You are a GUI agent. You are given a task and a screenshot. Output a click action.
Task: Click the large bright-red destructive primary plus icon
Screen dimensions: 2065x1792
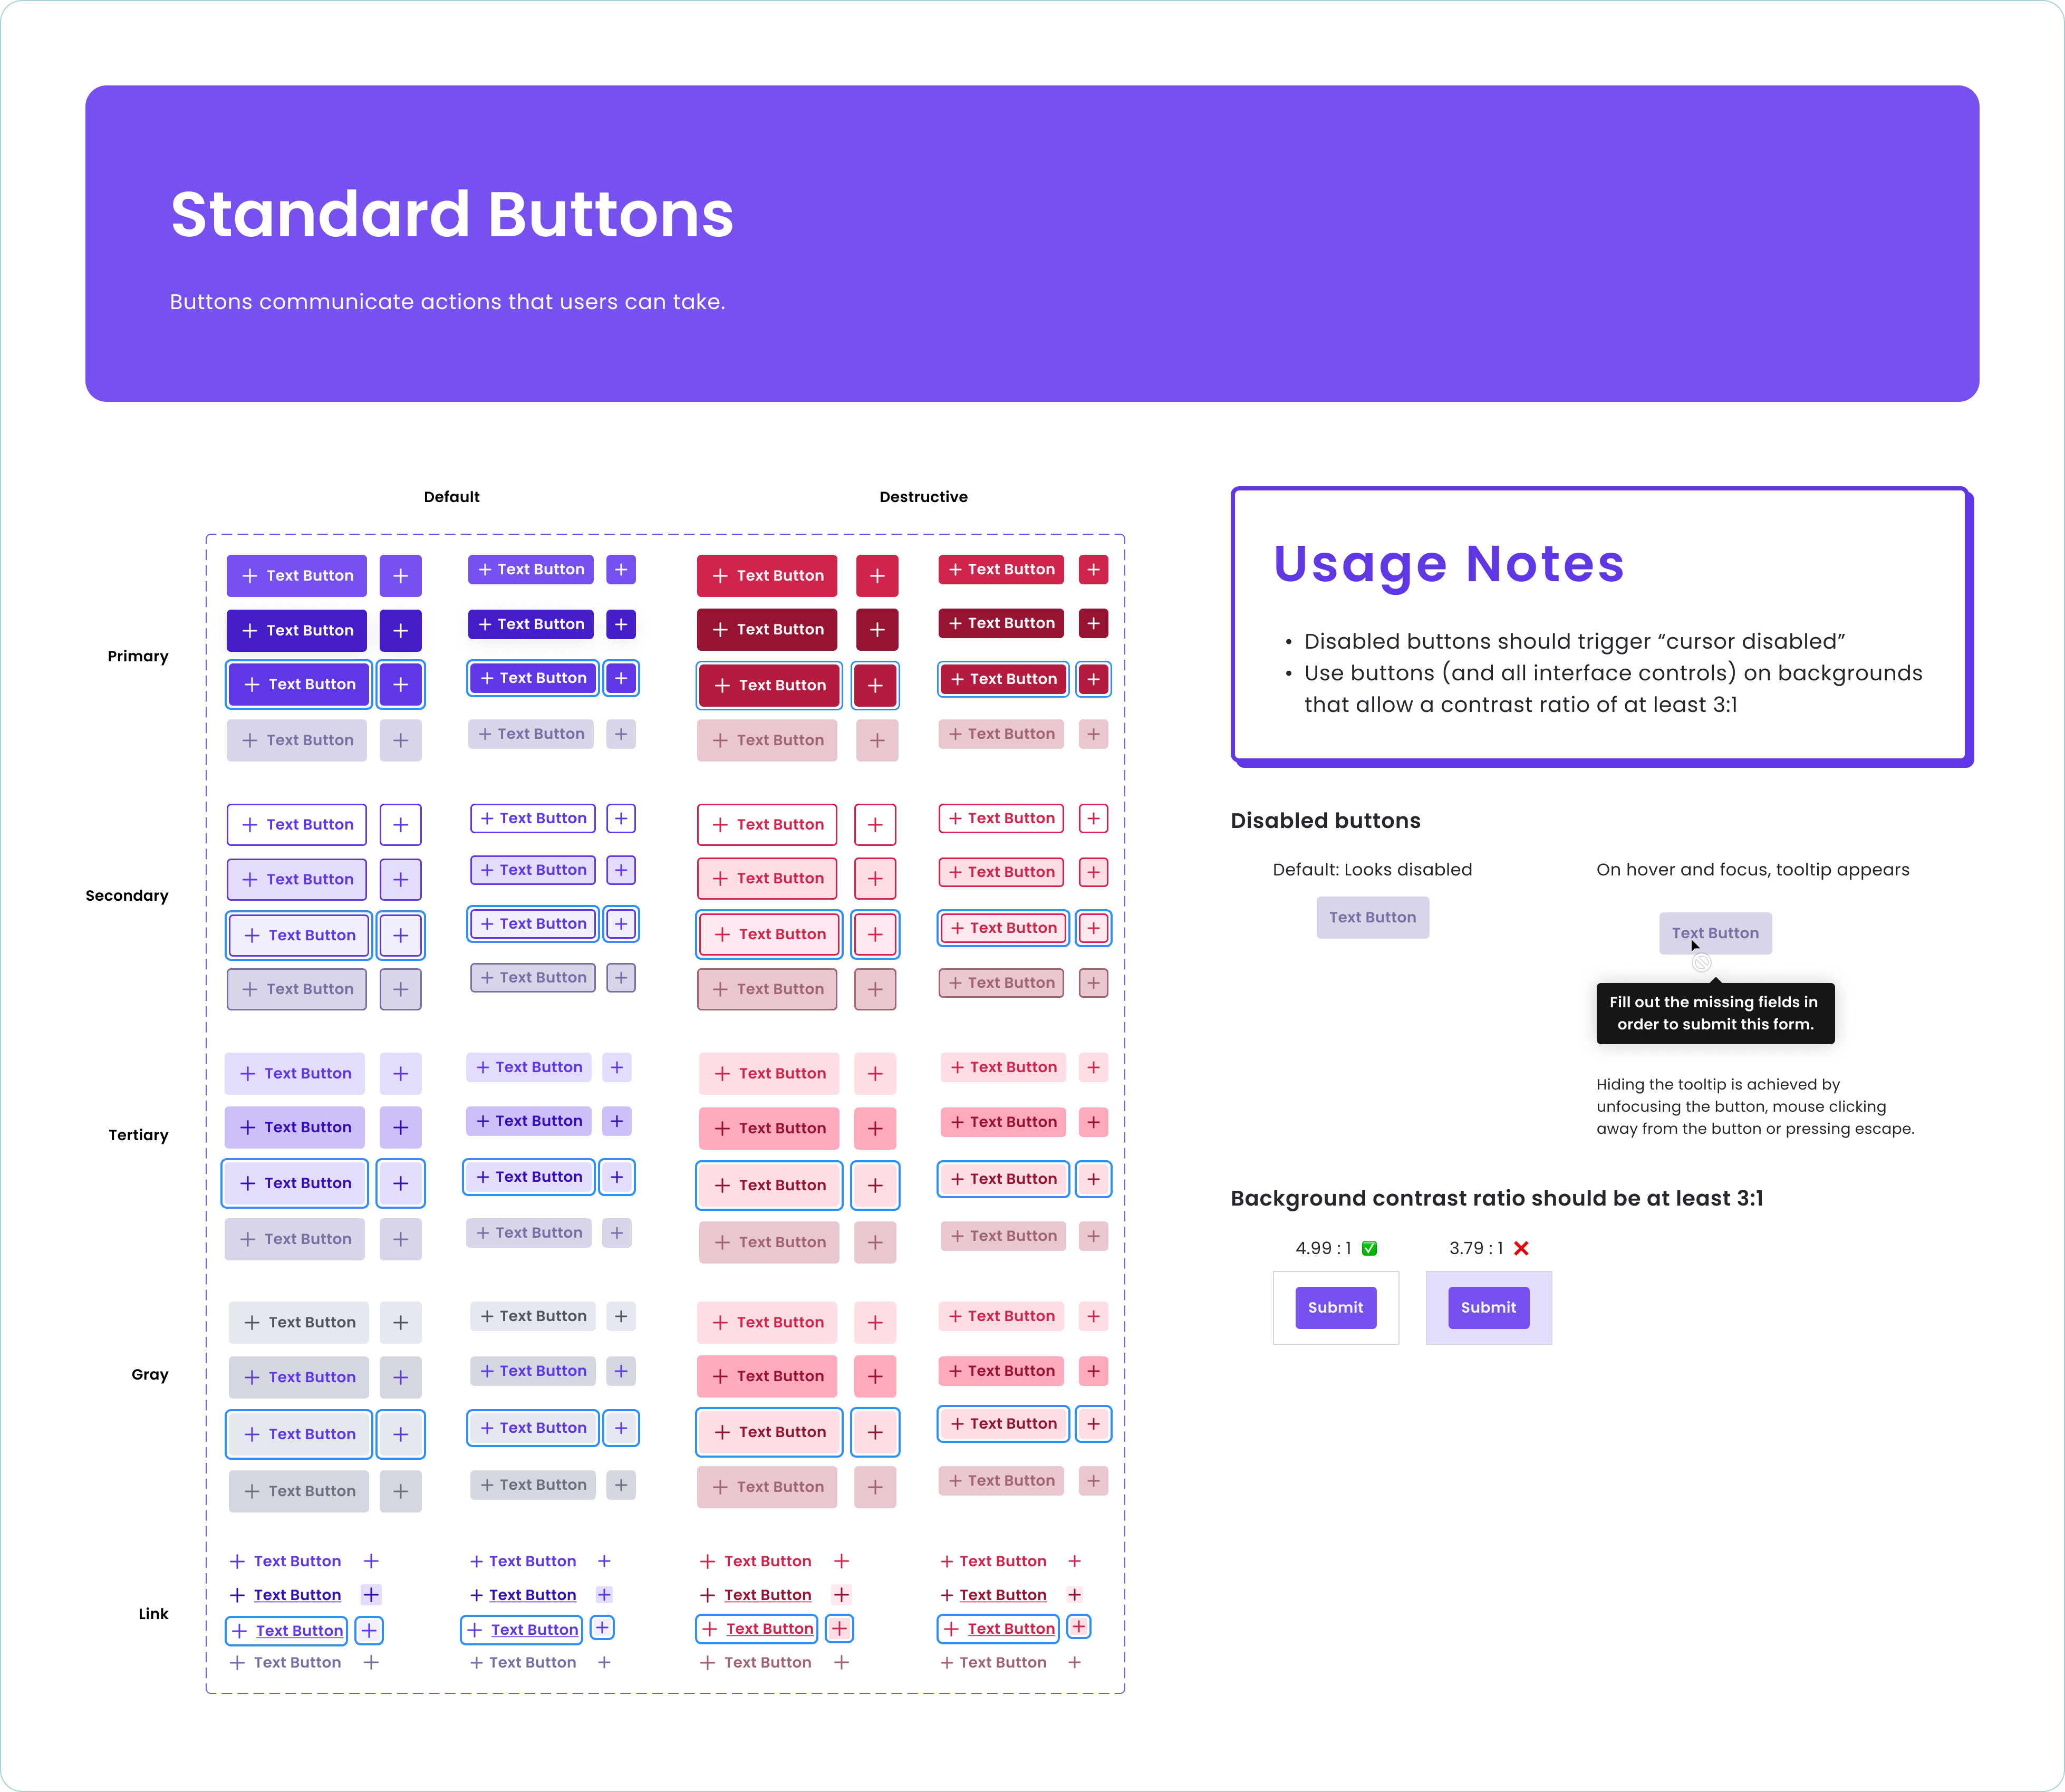pyautogui.click(x=877, y=576)
